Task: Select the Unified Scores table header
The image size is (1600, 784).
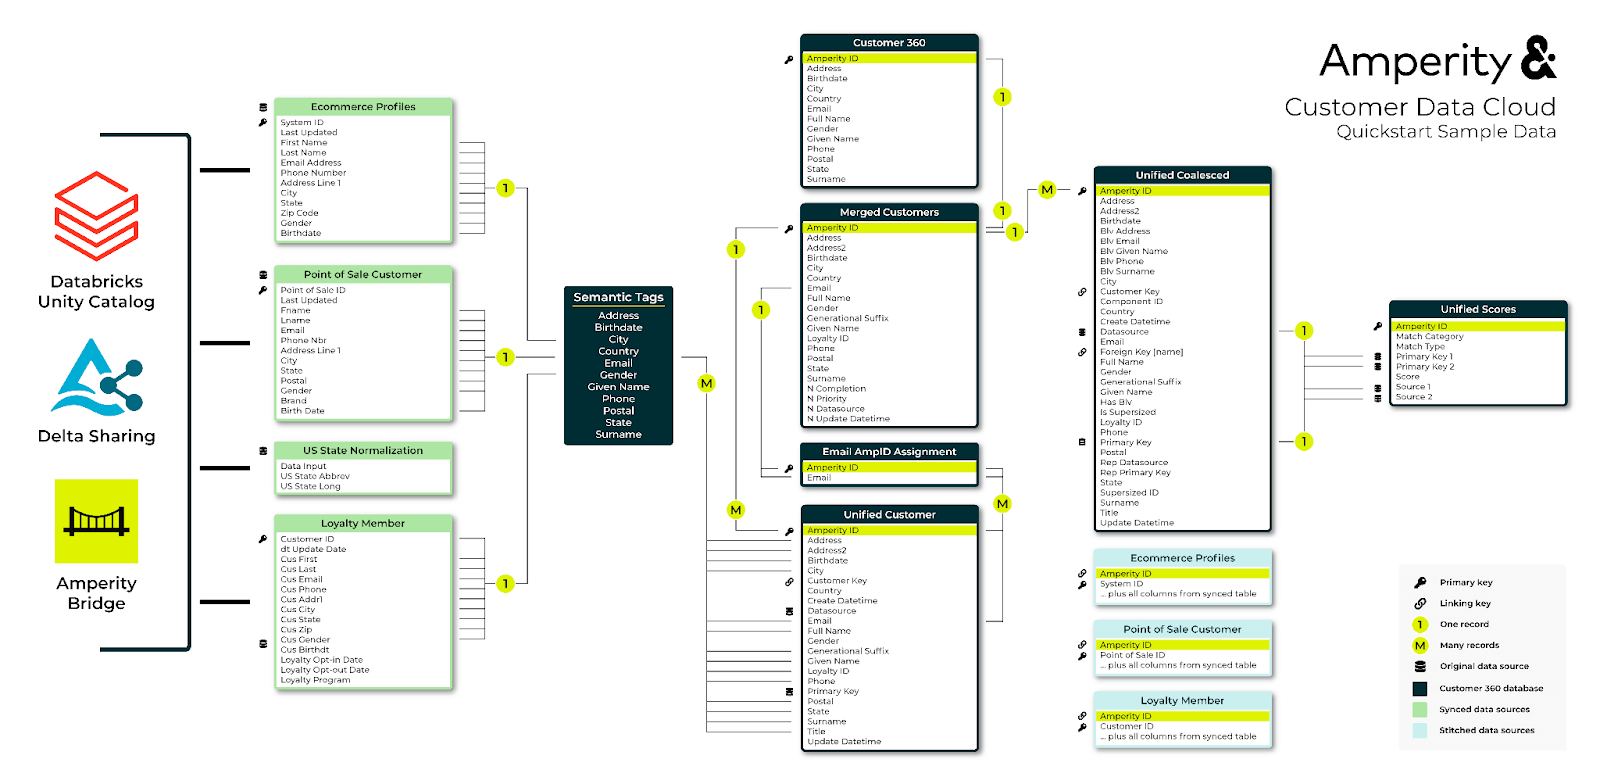Action: [x=1478, y=310]
